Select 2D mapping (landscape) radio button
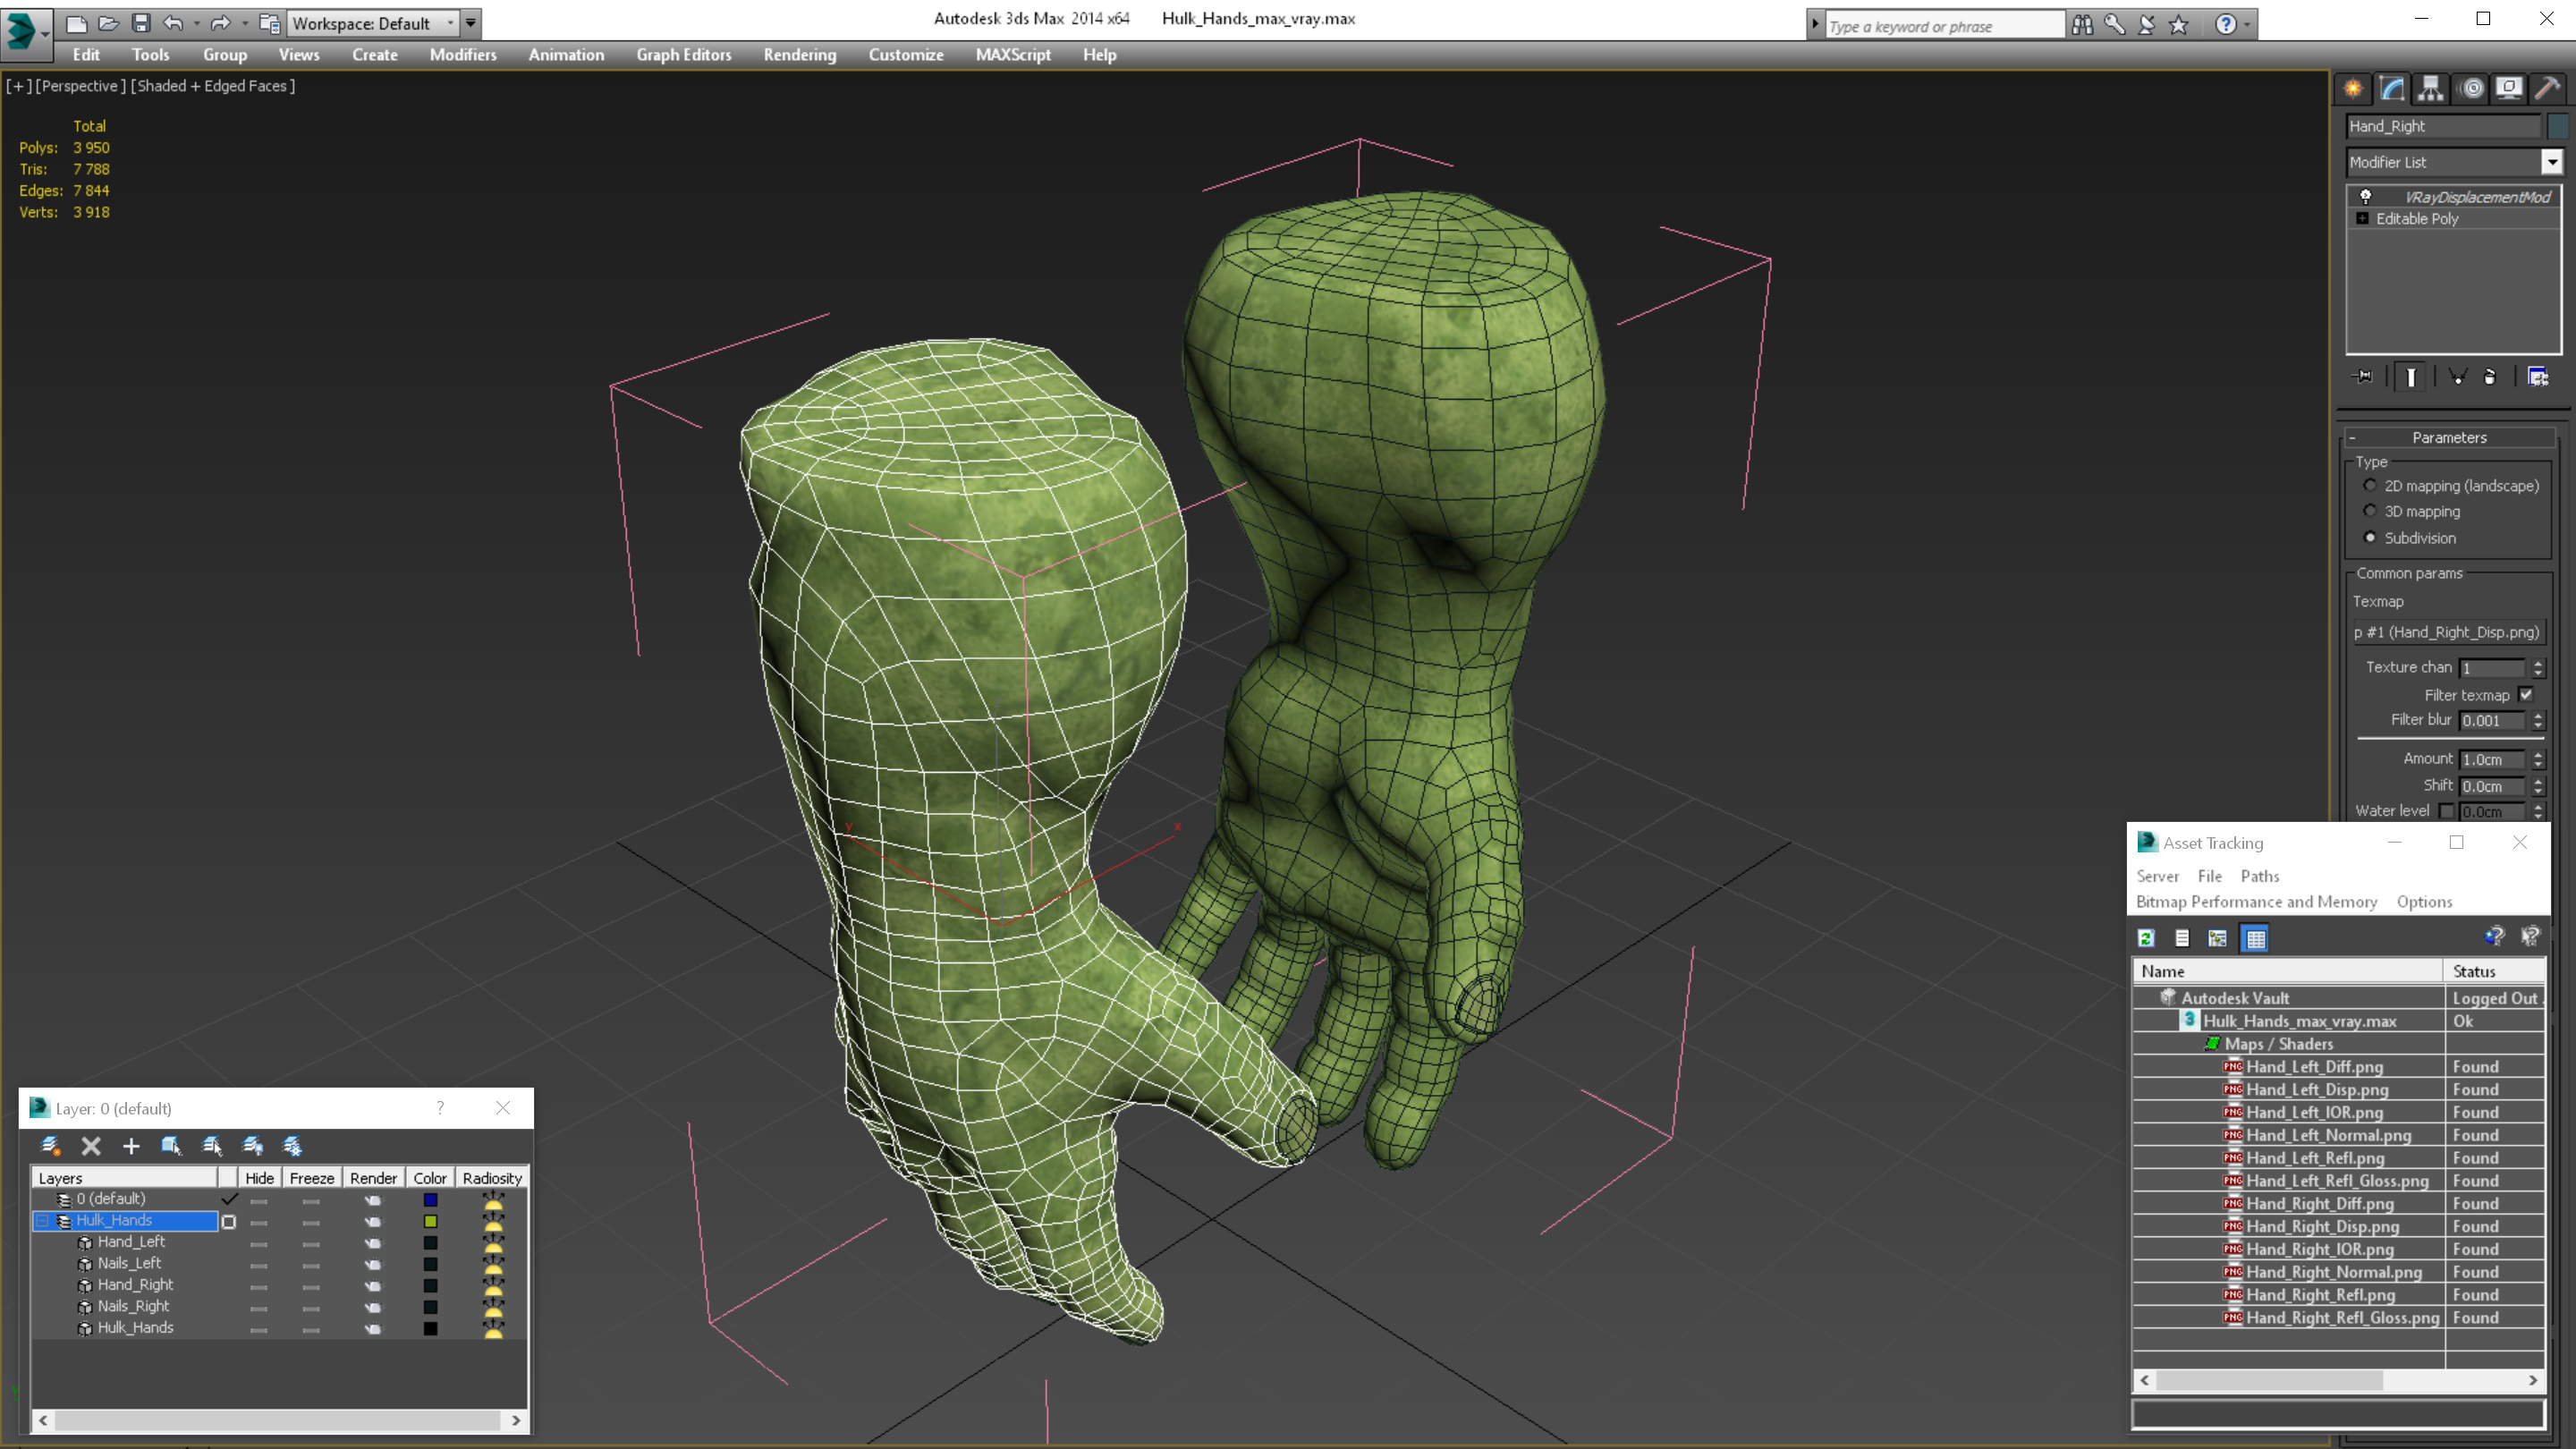2576x1449 pixels. [2370, 485]
